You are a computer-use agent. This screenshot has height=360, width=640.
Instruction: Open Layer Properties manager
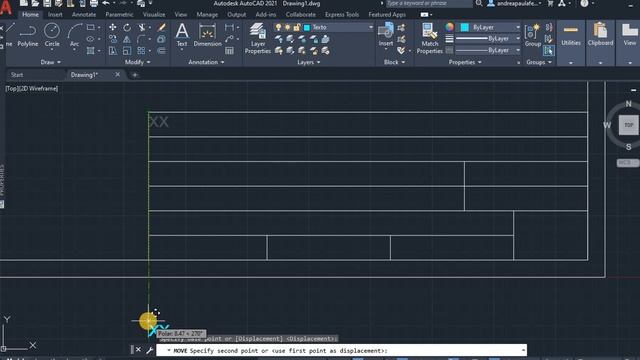(258, 38)
